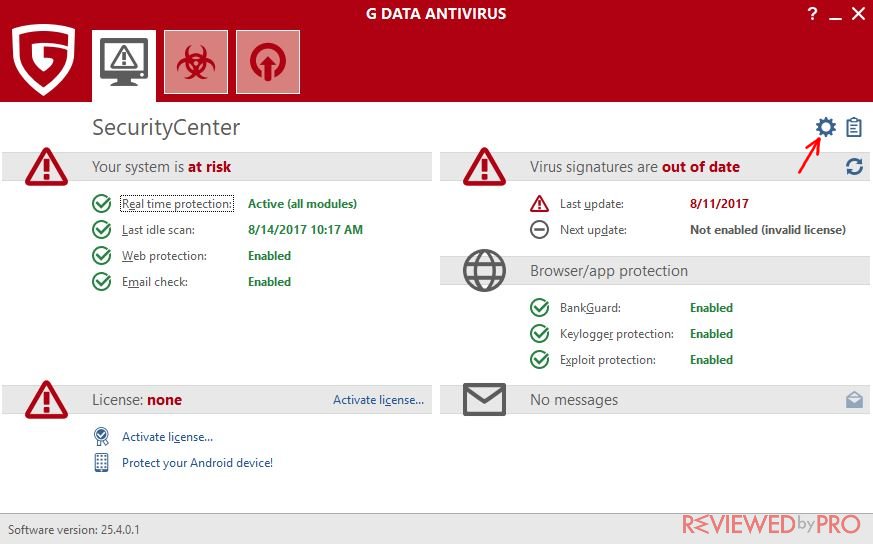Open Protect your Android device link
The width and height of the screenshot is (873, 544).
(198, 463)
